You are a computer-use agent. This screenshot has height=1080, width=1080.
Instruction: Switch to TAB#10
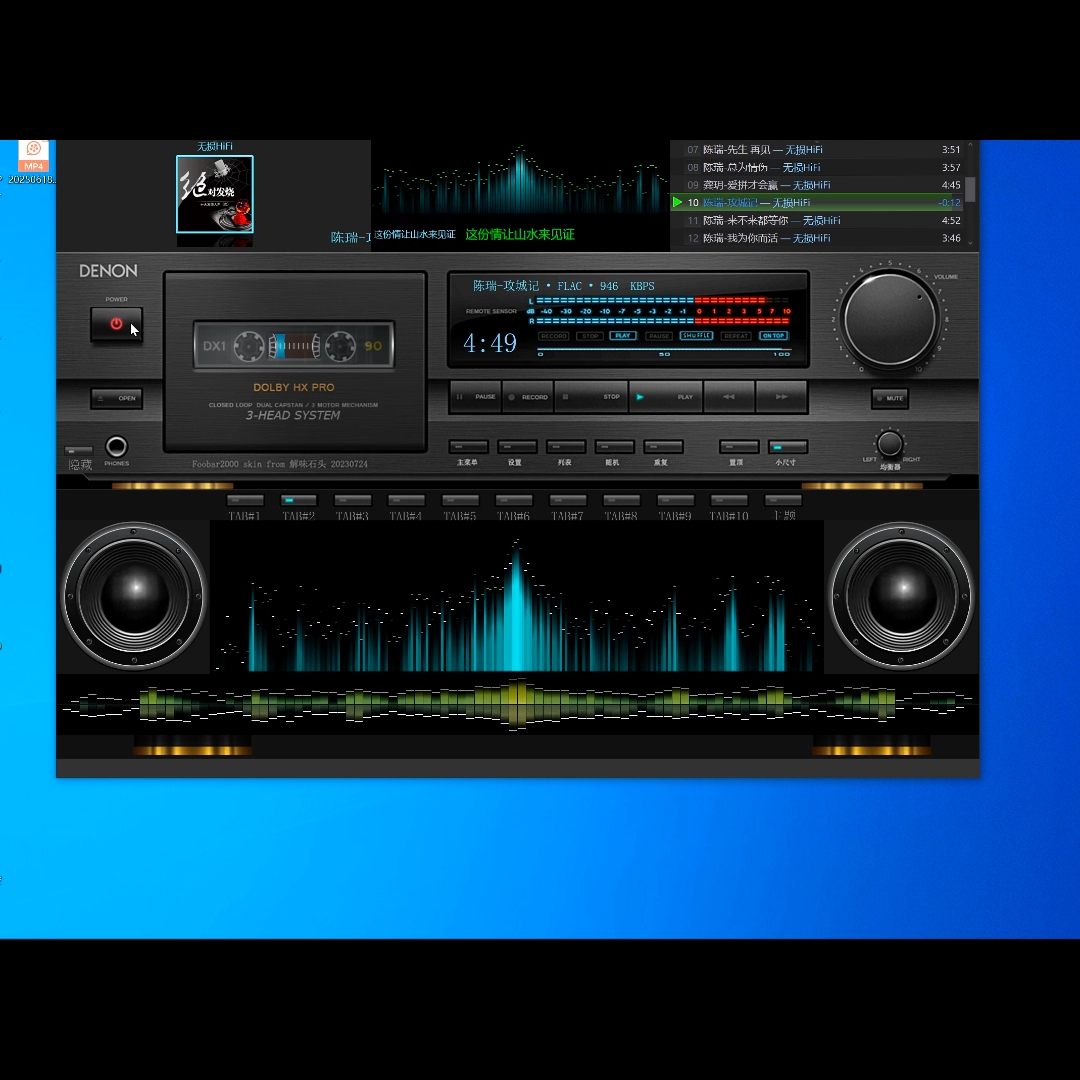point(729,501)
